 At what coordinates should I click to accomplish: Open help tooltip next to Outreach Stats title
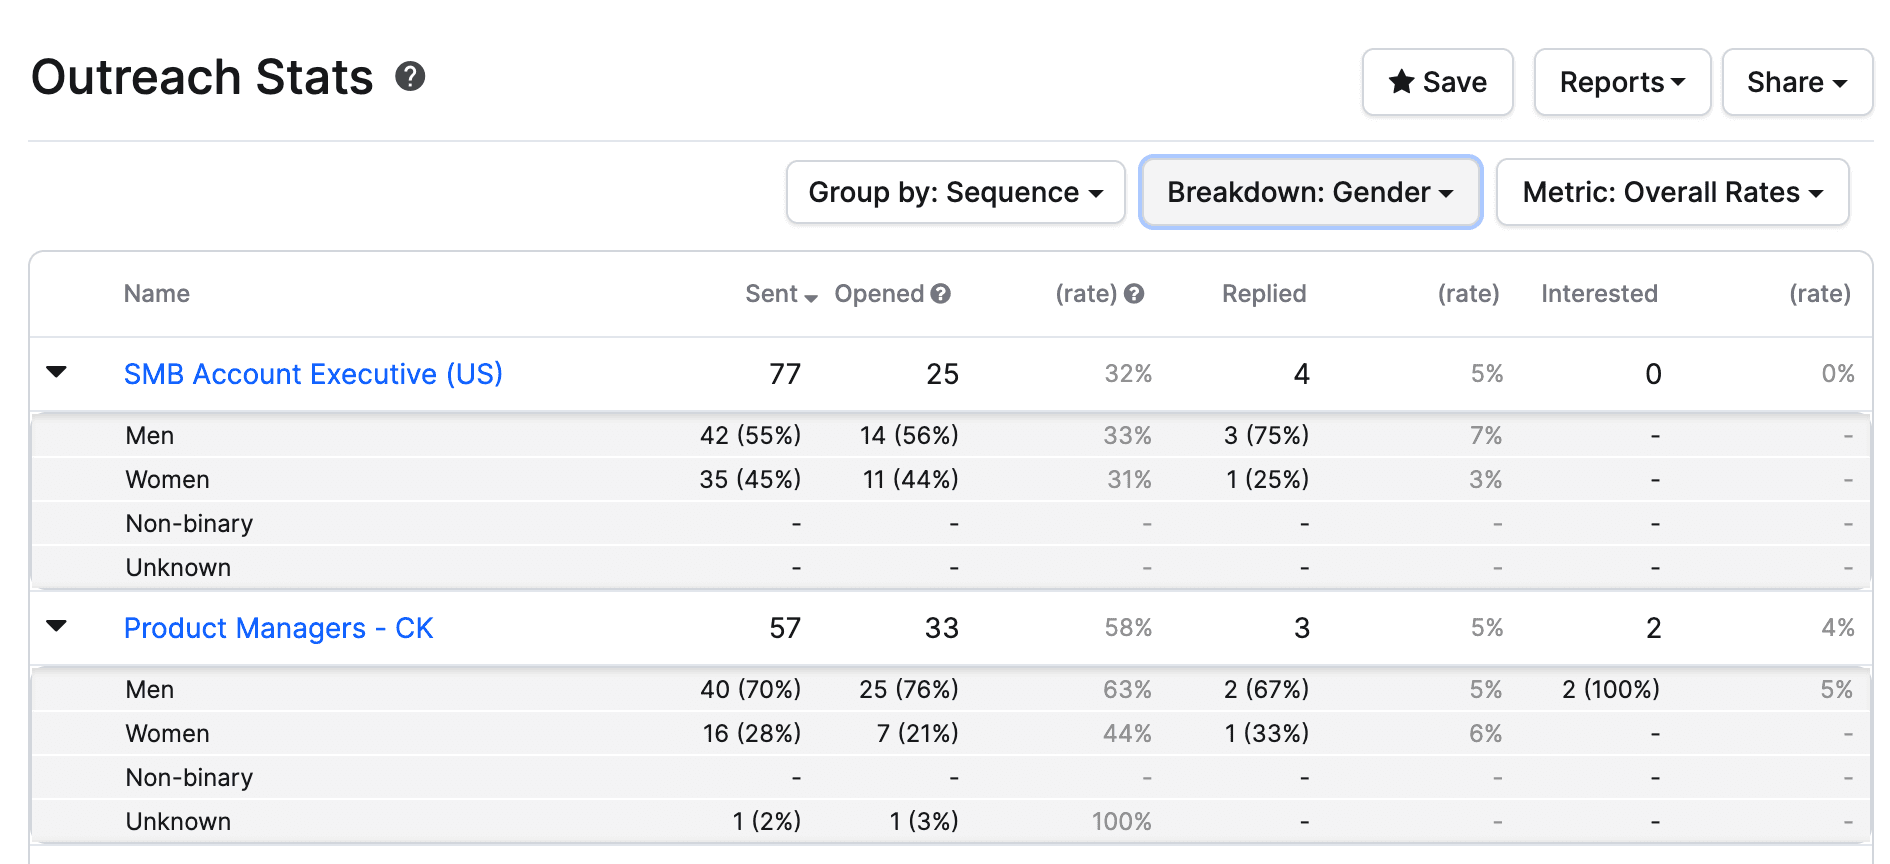pos(410,76)
